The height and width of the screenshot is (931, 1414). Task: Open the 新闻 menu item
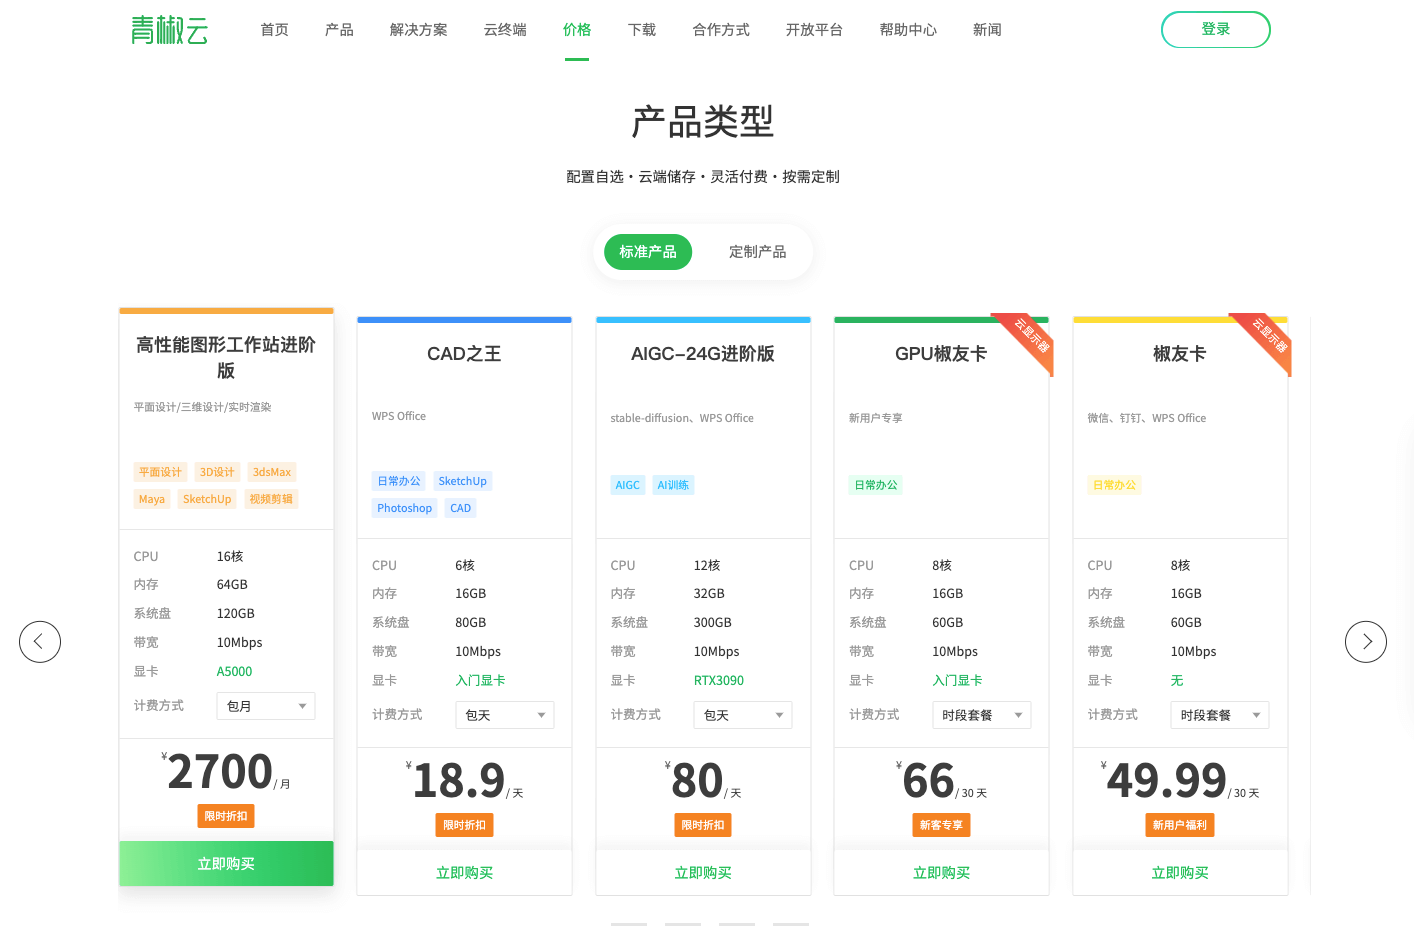[x=987, y=30]
